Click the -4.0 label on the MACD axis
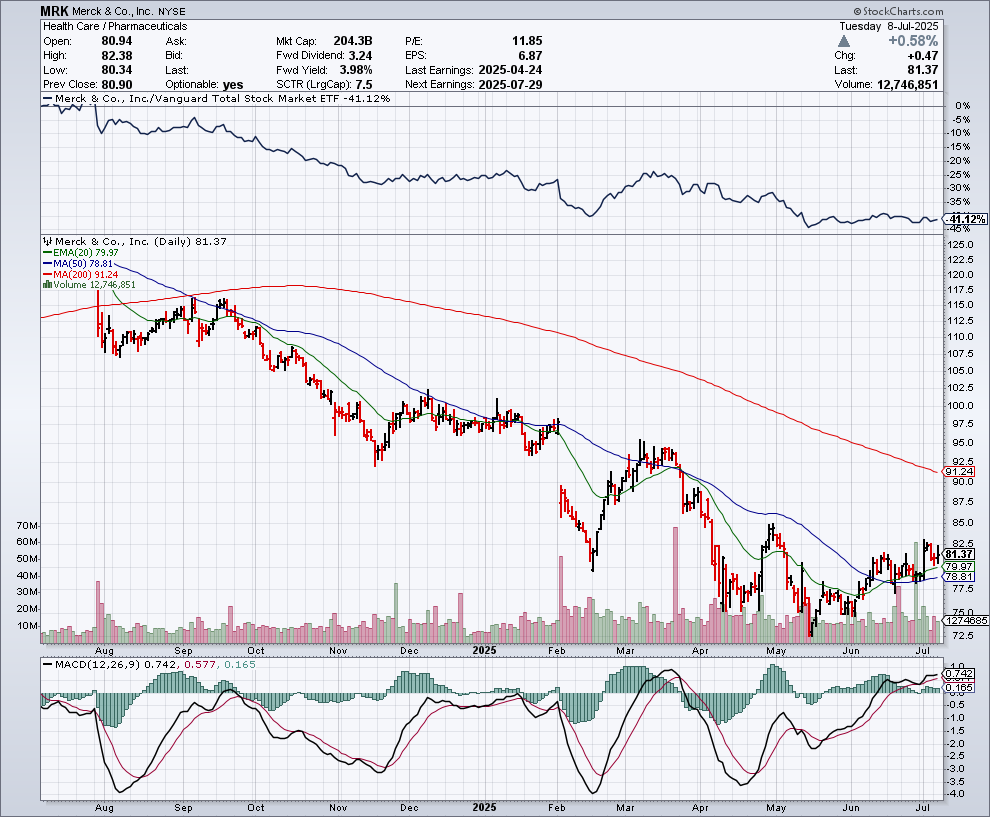This screenshot has height=817, width=990. pos(957,794)
